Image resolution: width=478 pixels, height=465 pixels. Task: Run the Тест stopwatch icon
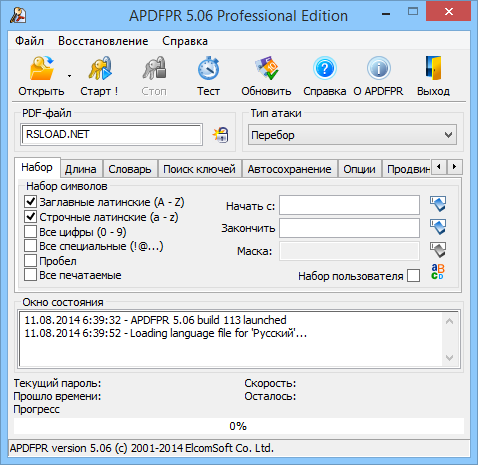(208, 68)
